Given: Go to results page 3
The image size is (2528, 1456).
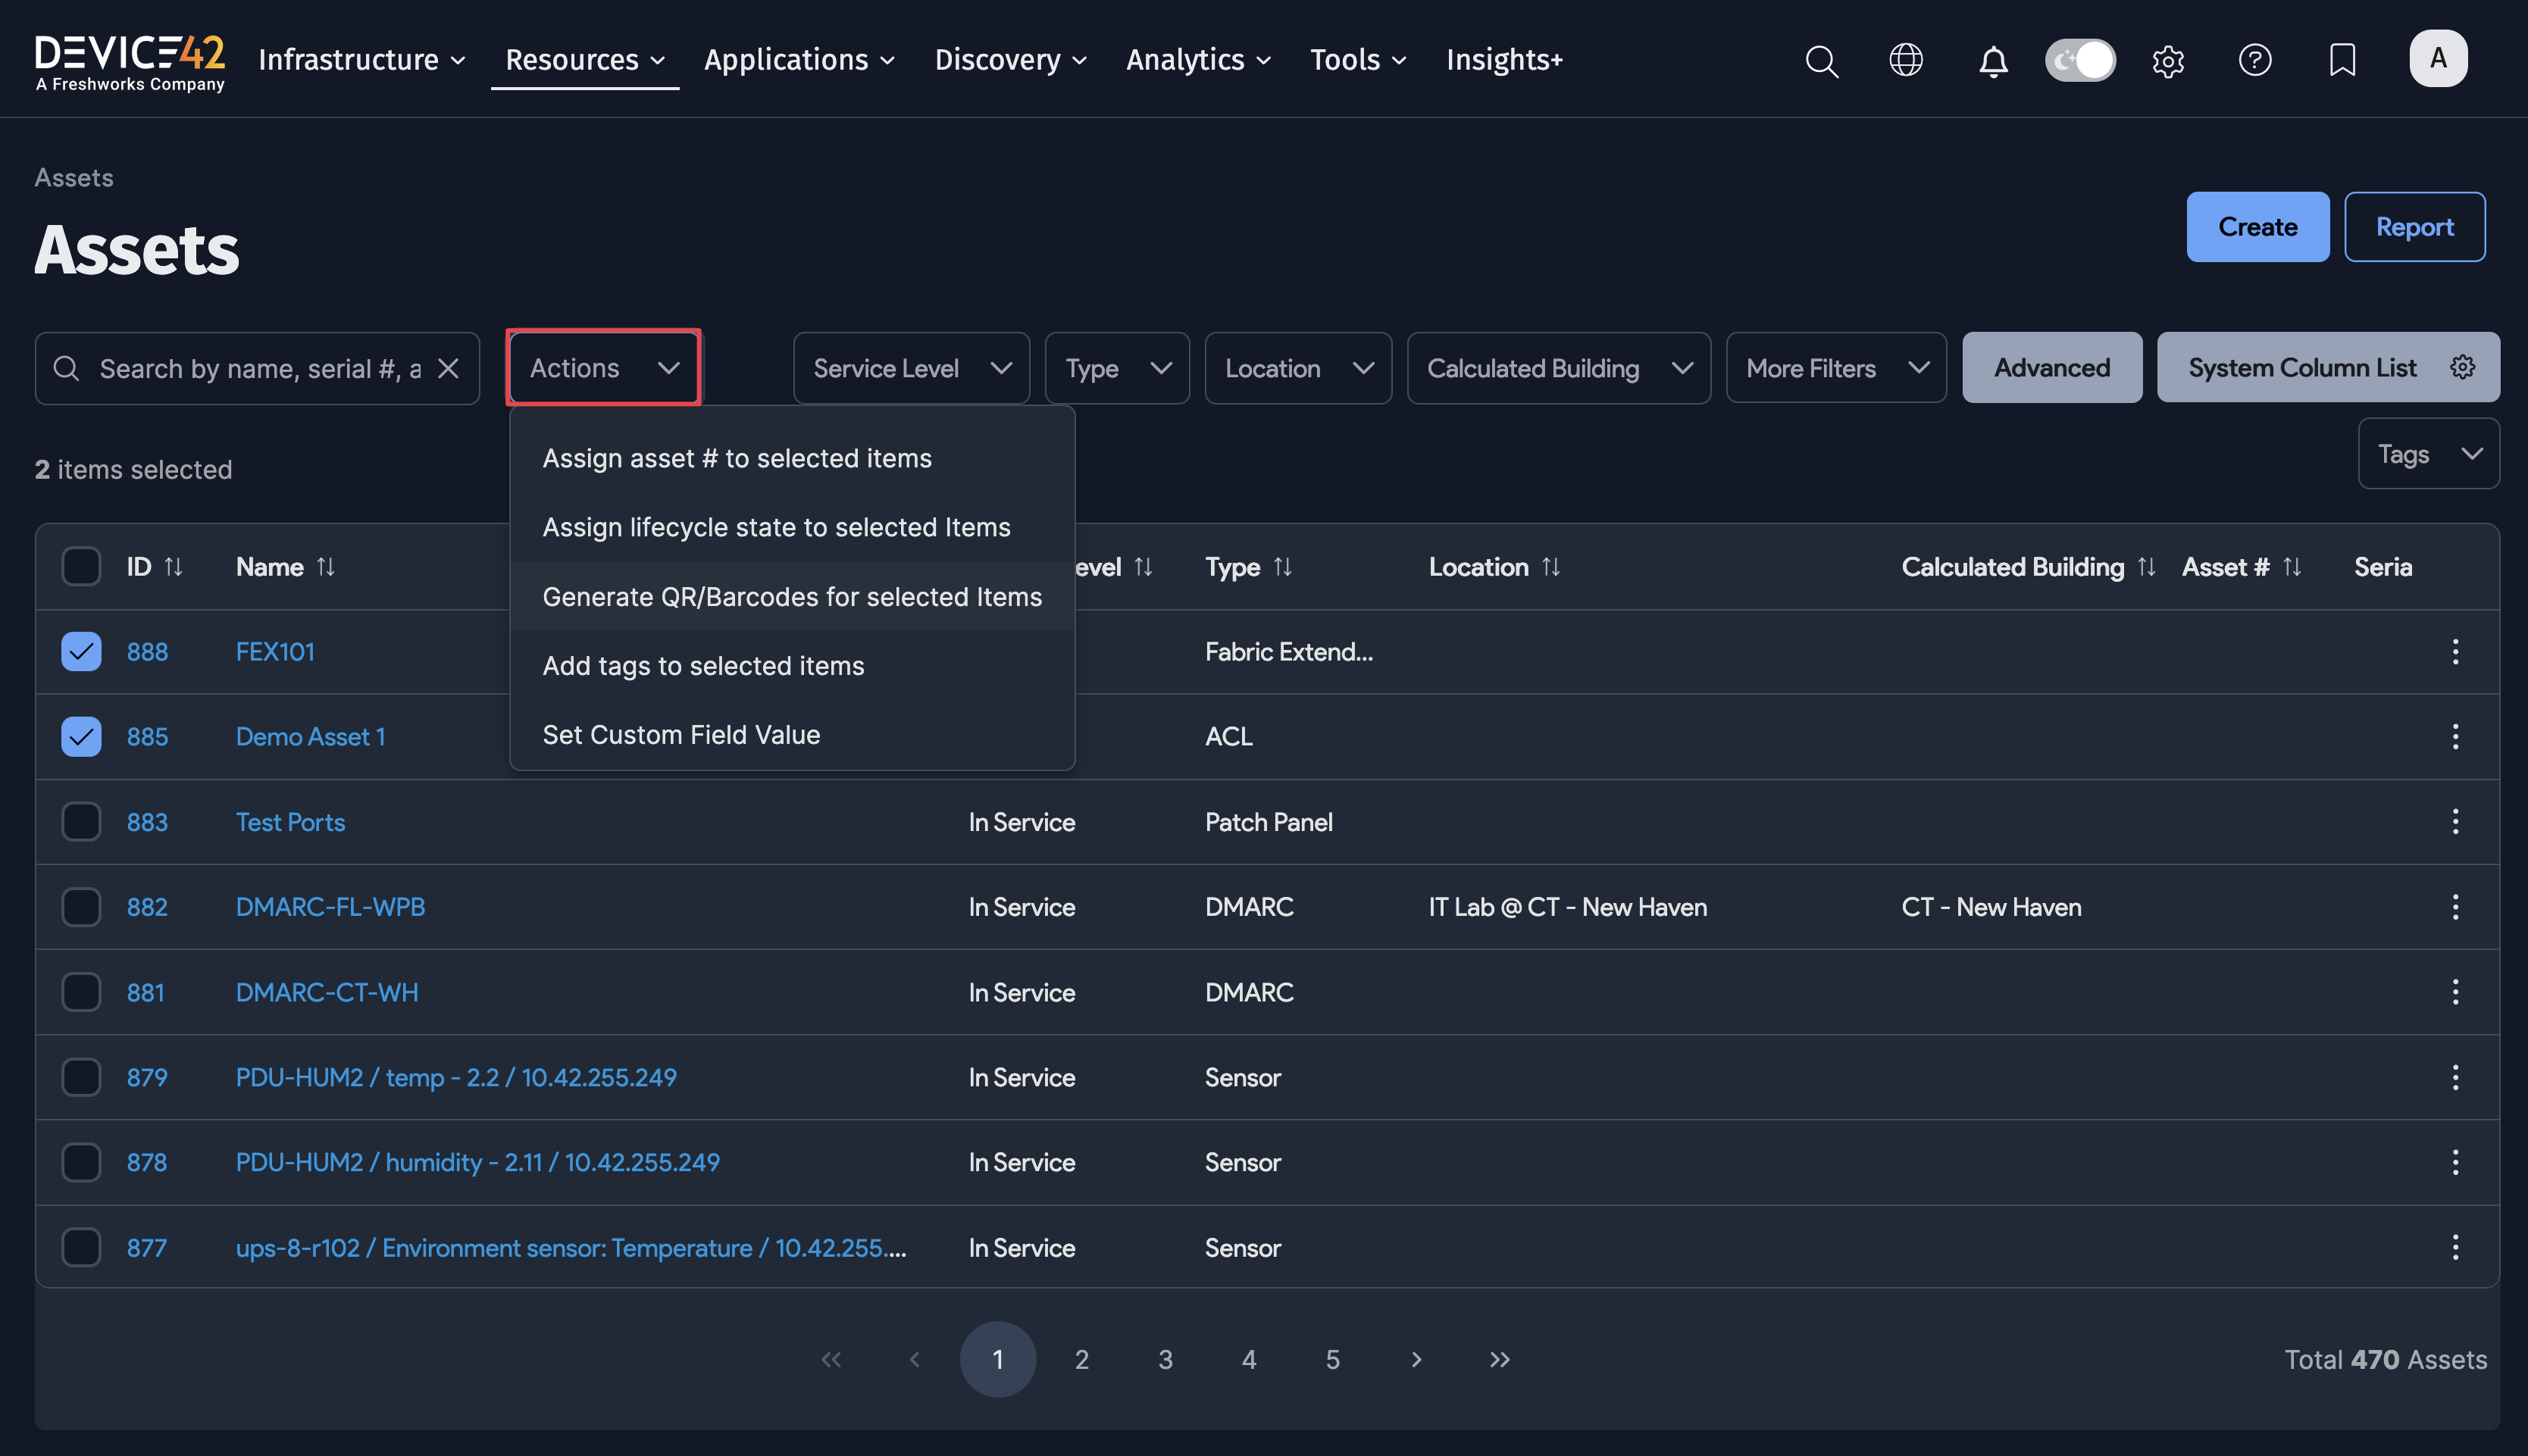Looking at the screenshot, I should 1165,1359.
